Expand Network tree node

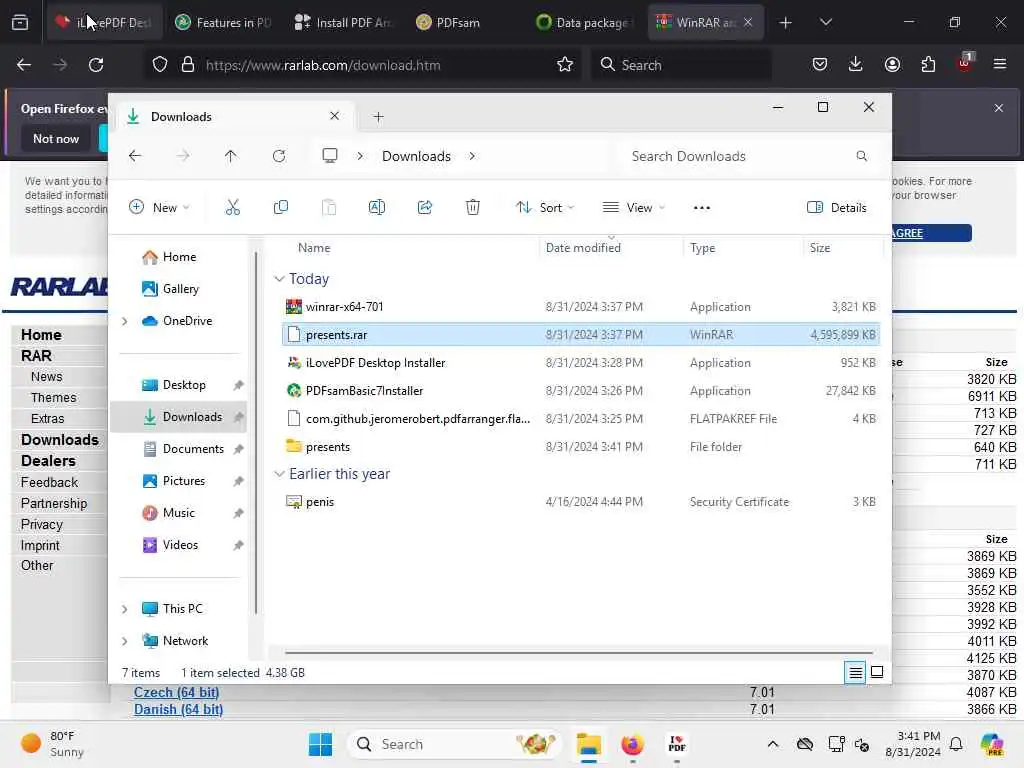click(125, 641)
